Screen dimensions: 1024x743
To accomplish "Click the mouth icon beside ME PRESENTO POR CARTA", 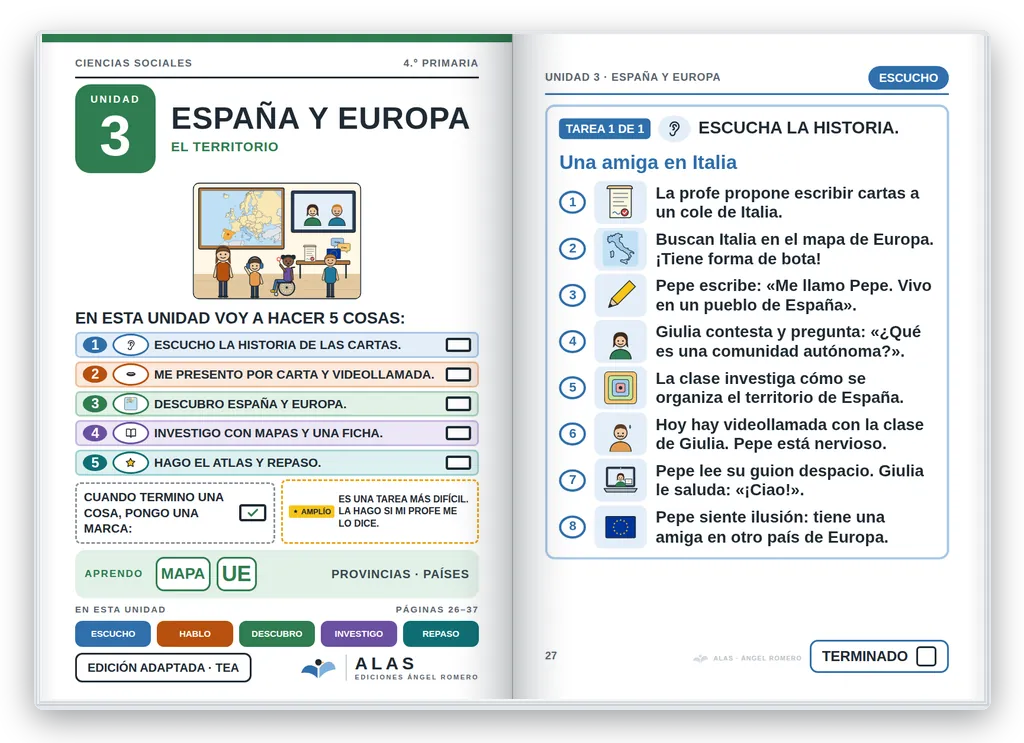I will coord(131,374).
